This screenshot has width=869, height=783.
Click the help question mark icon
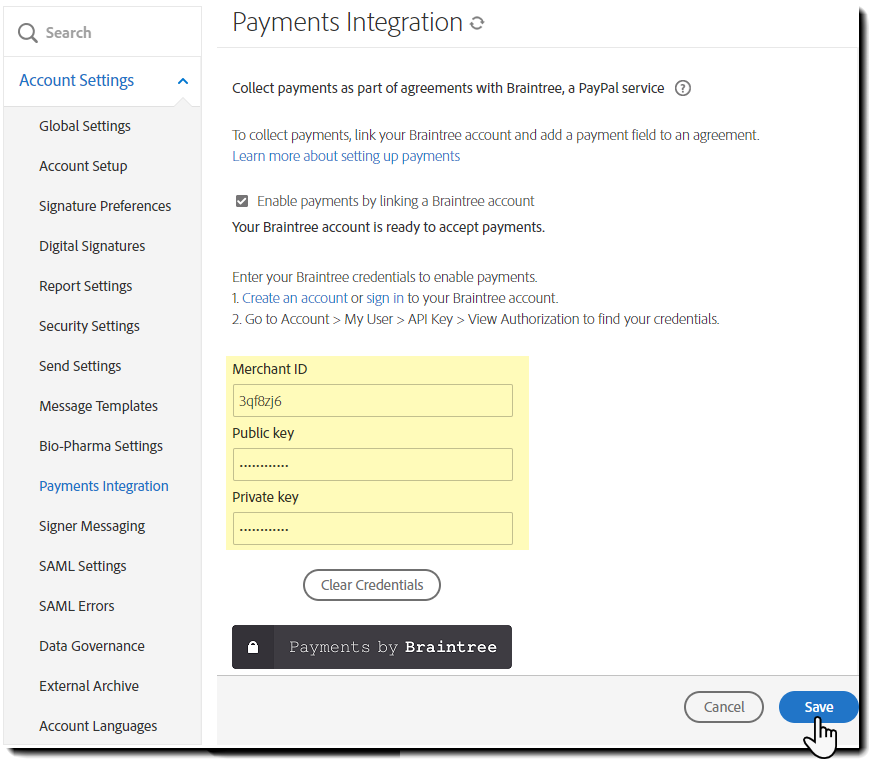[x=683, y=88]
